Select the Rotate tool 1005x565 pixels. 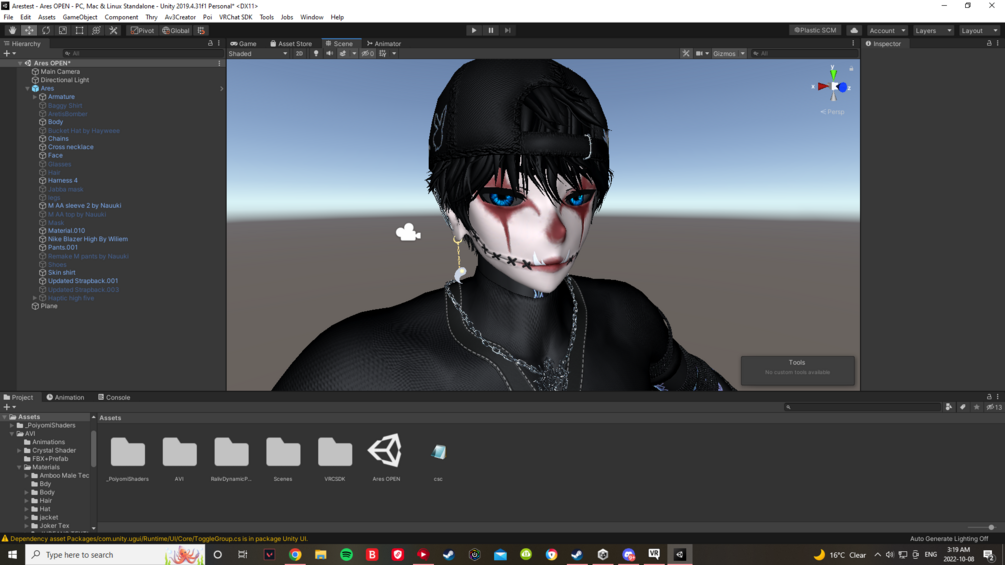pos(46,30)
